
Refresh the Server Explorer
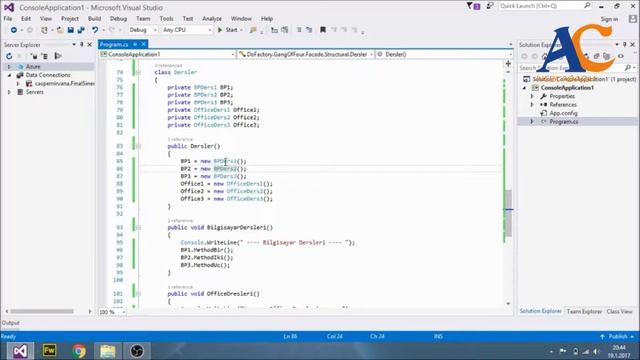click(x=9, y=56)
